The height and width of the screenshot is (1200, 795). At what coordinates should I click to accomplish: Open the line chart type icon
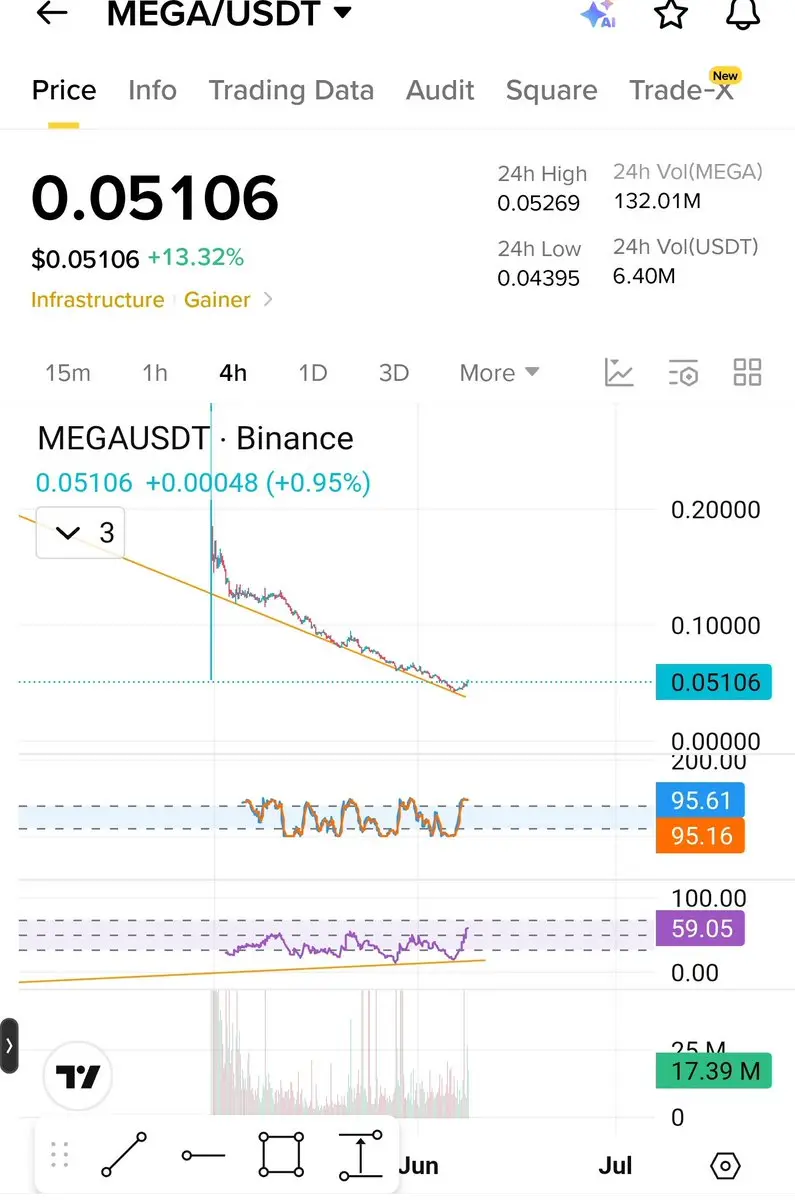pos(619,372)
